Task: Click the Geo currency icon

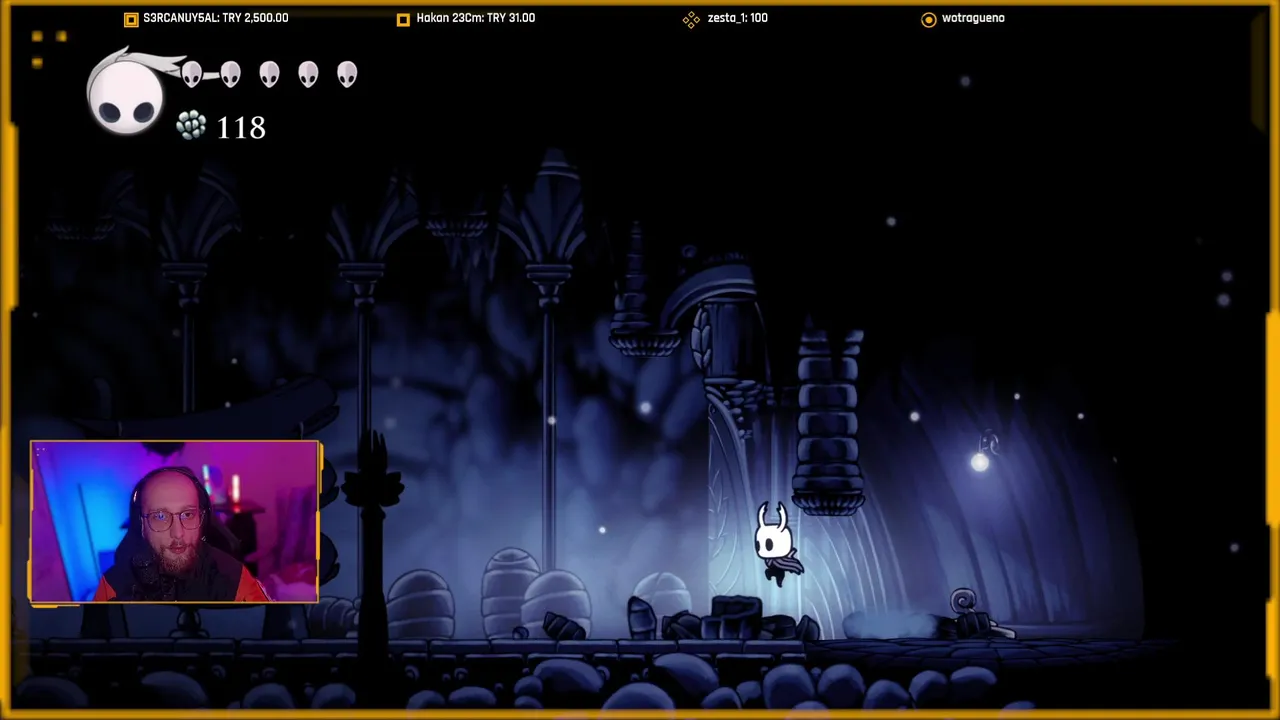Action: pos(191,126)
